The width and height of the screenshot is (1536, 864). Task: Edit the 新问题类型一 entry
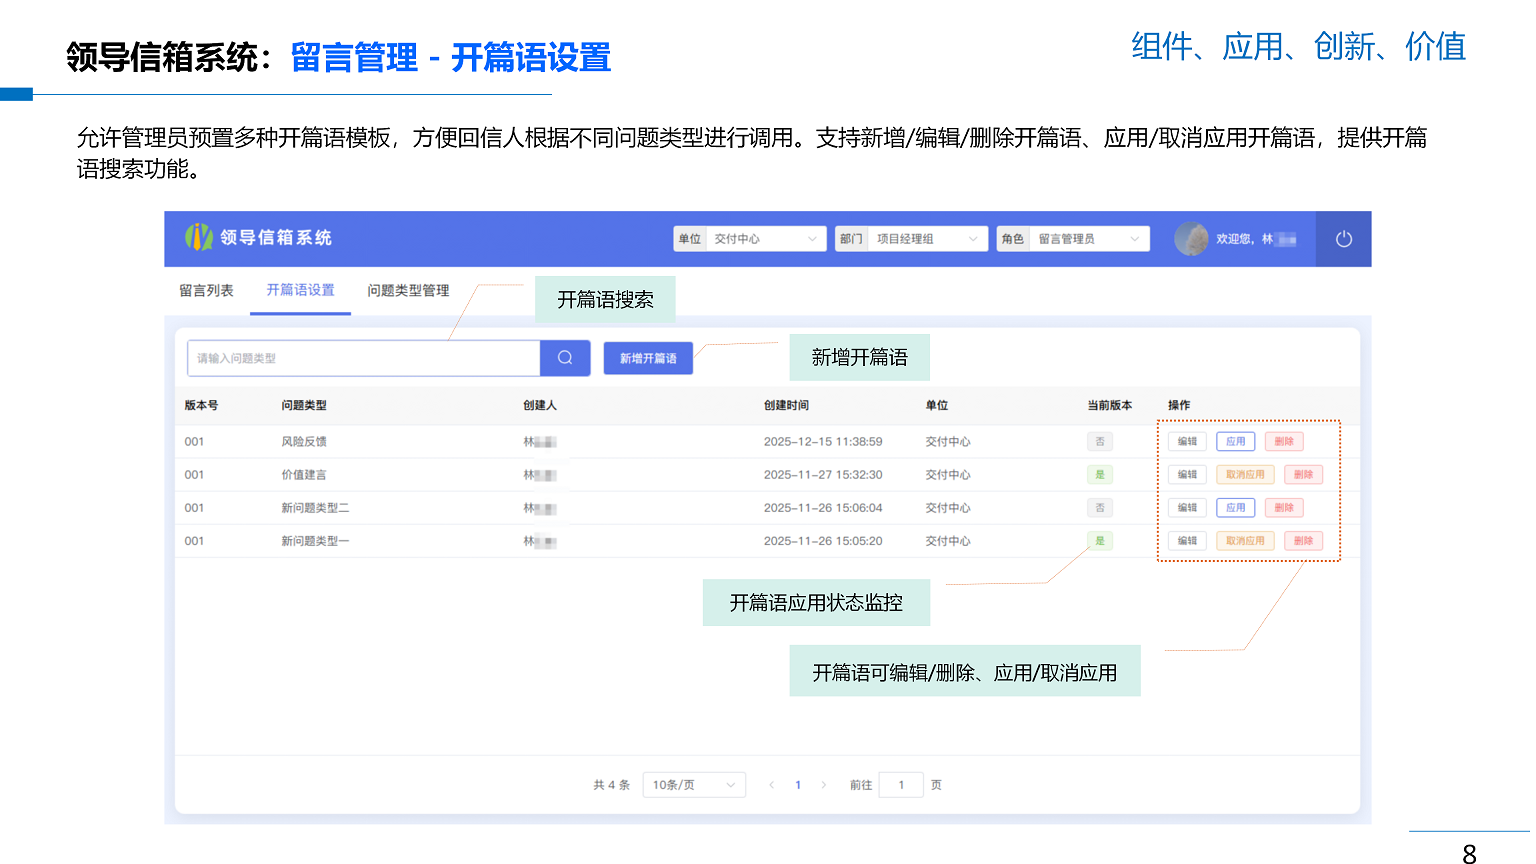(x=1186, y=540)
